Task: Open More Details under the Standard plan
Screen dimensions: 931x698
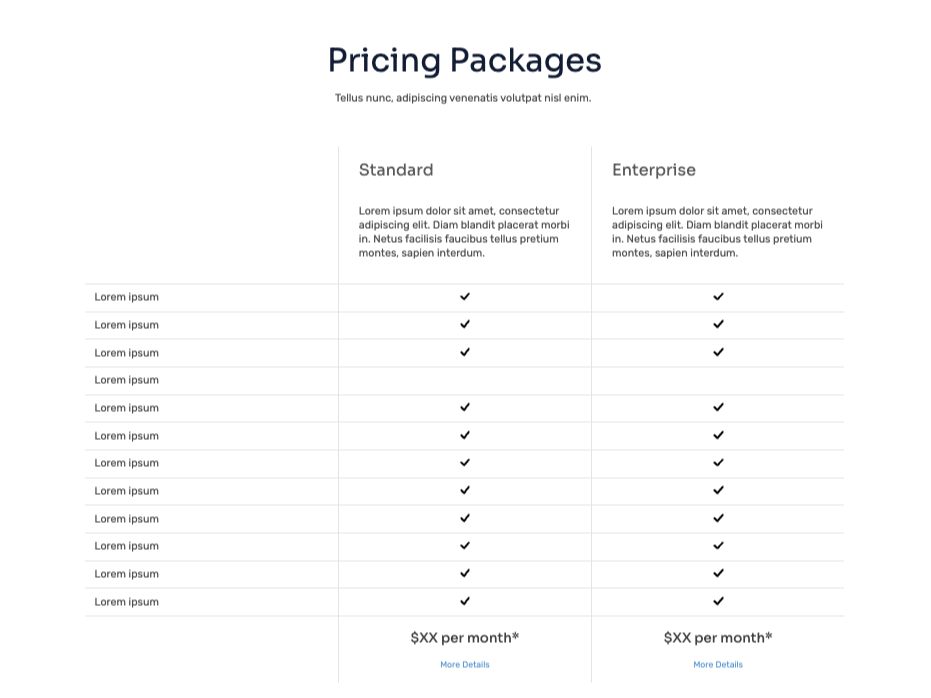Action: [x=465, y=664]
